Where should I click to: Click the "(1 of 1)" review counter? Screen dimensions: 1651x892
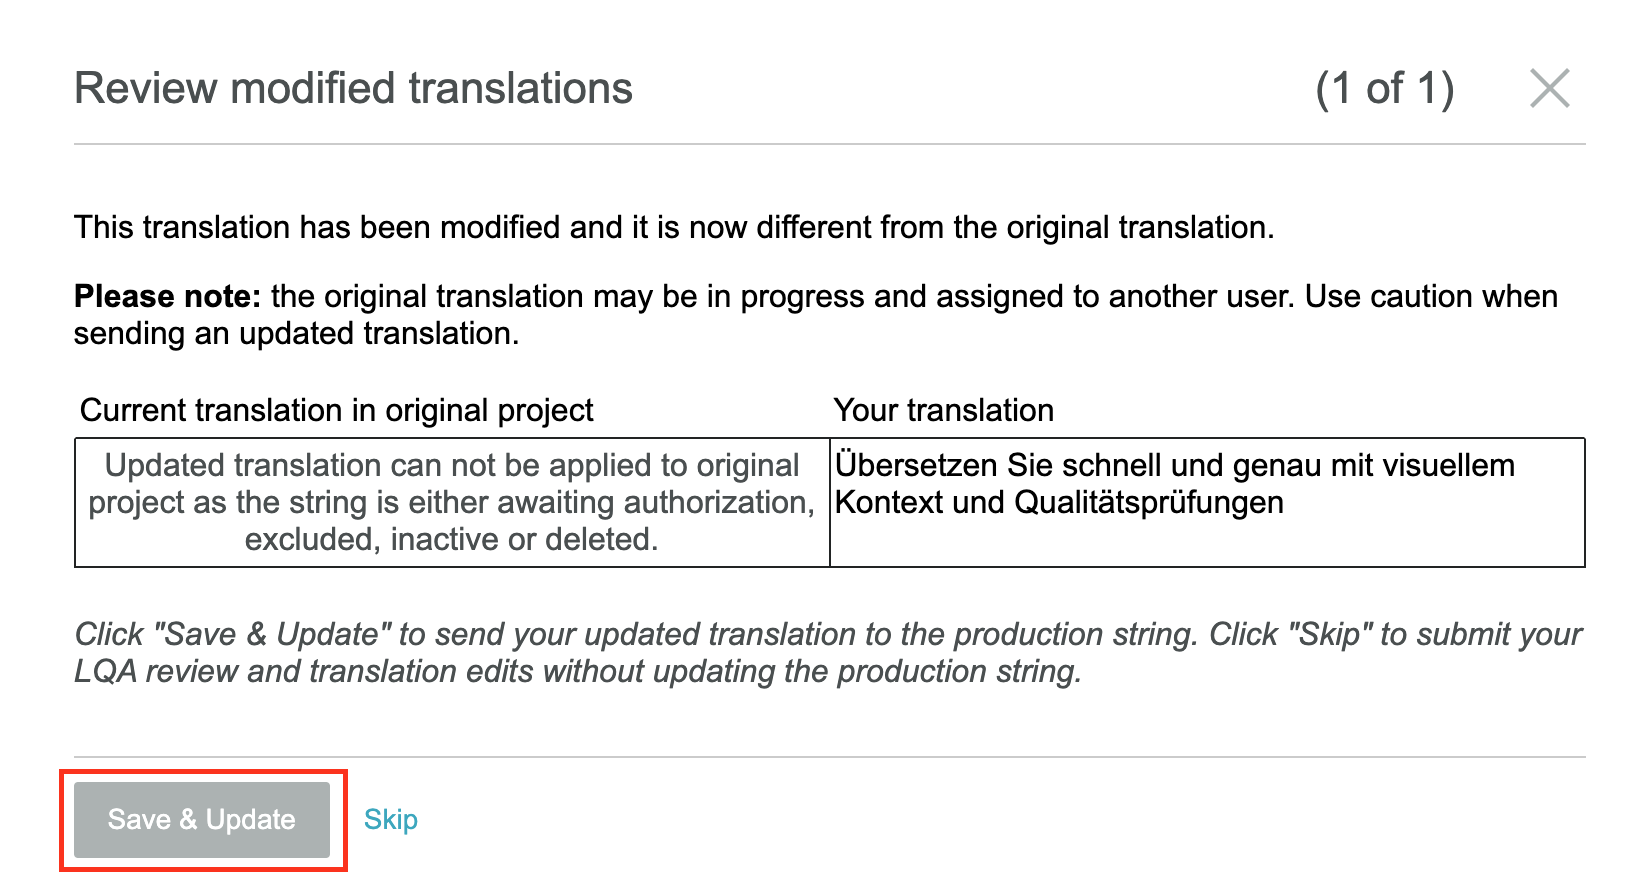[x=1384, y=88]
